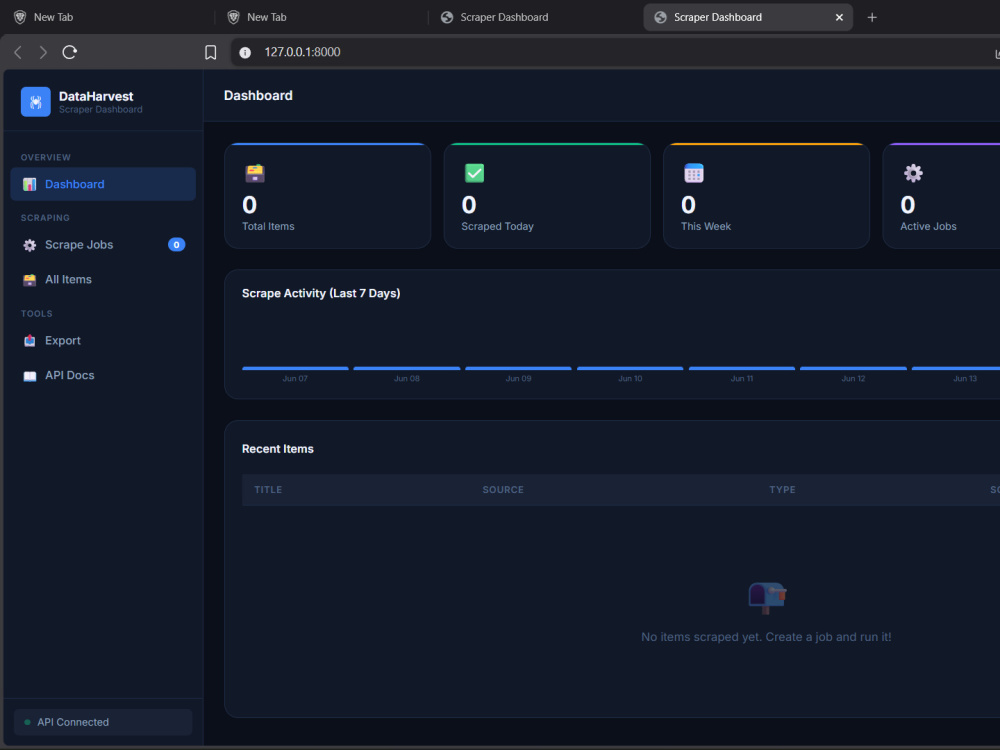Screen dimensions: 1000x750
Task: Click the Recent Items heading
Action: (278, 449)
